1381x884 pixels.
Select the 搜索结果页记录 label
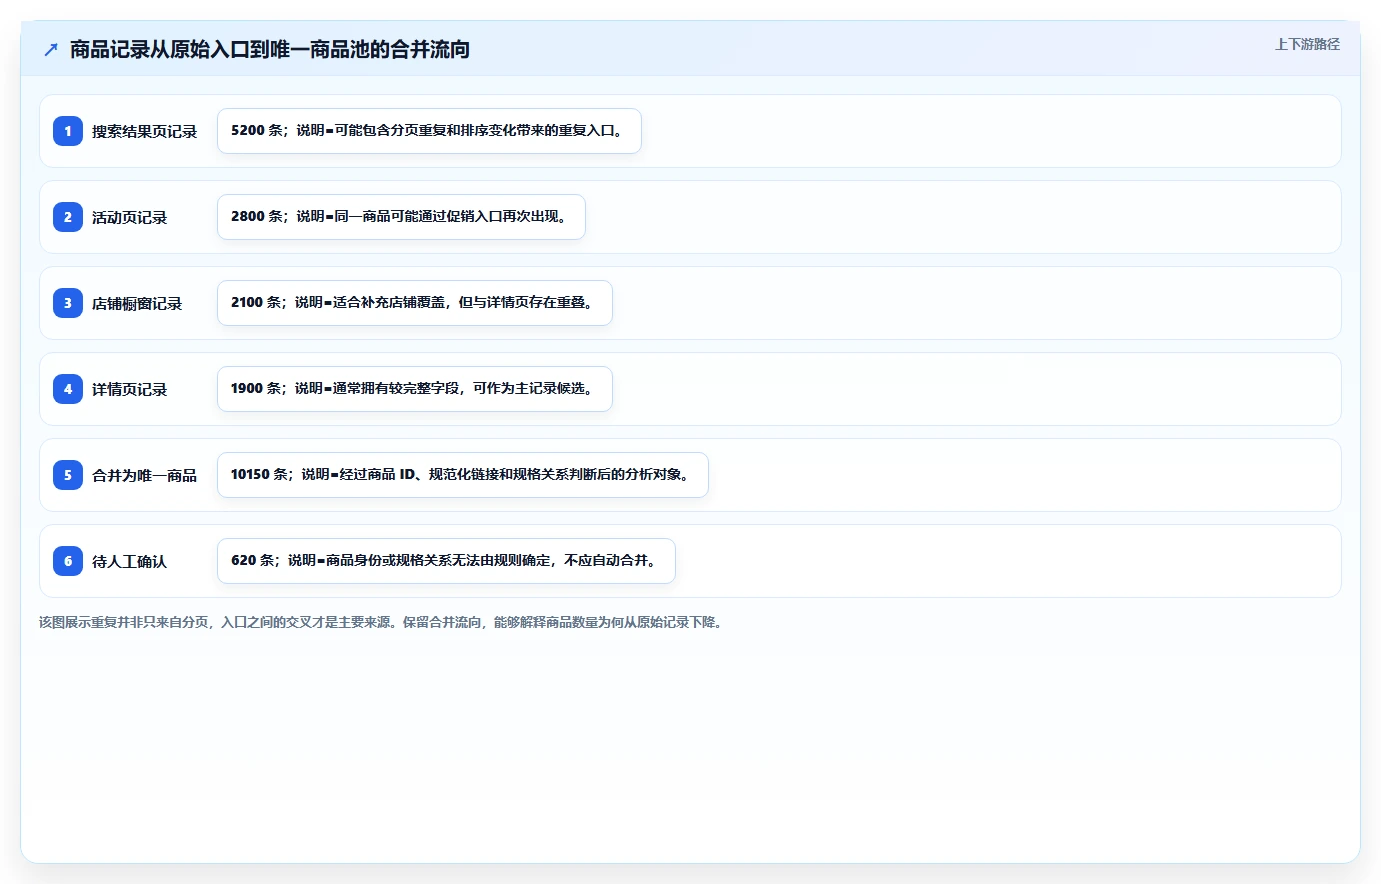(145, 131)
